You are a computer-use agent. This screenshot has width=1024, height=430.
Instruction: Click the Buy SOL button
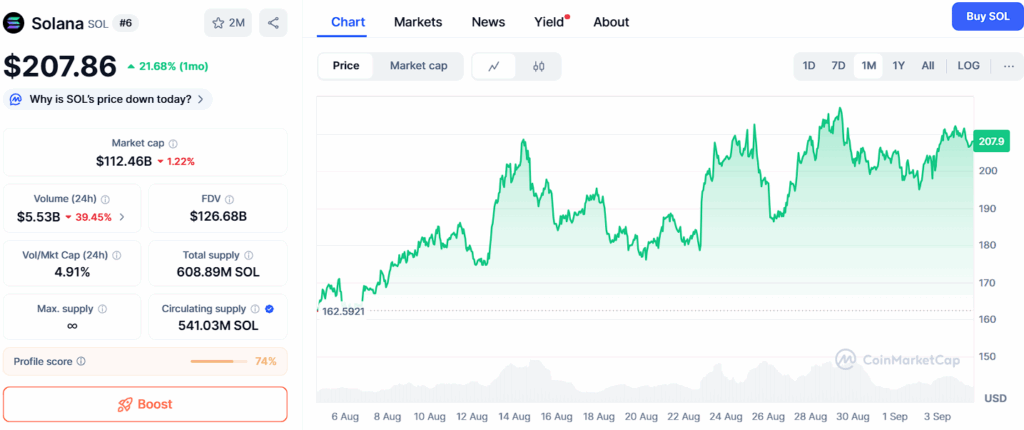click(x=988, y=16)
